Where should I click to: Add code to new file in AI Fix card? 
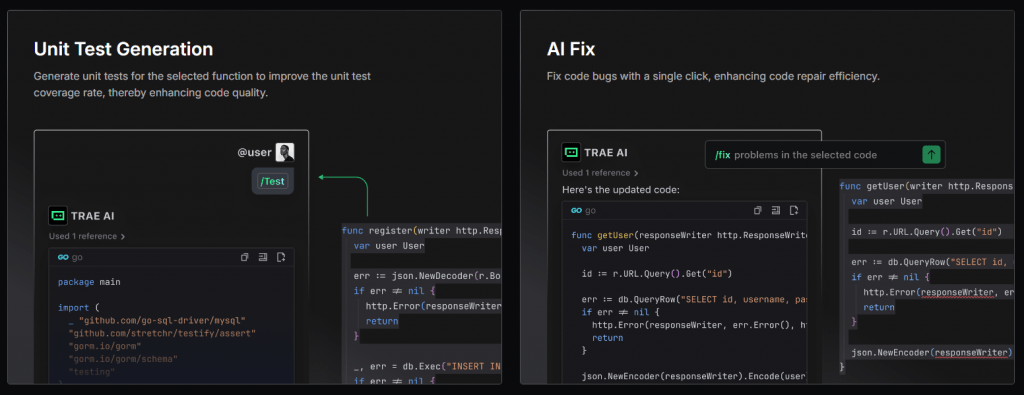[x=794, y=210]
